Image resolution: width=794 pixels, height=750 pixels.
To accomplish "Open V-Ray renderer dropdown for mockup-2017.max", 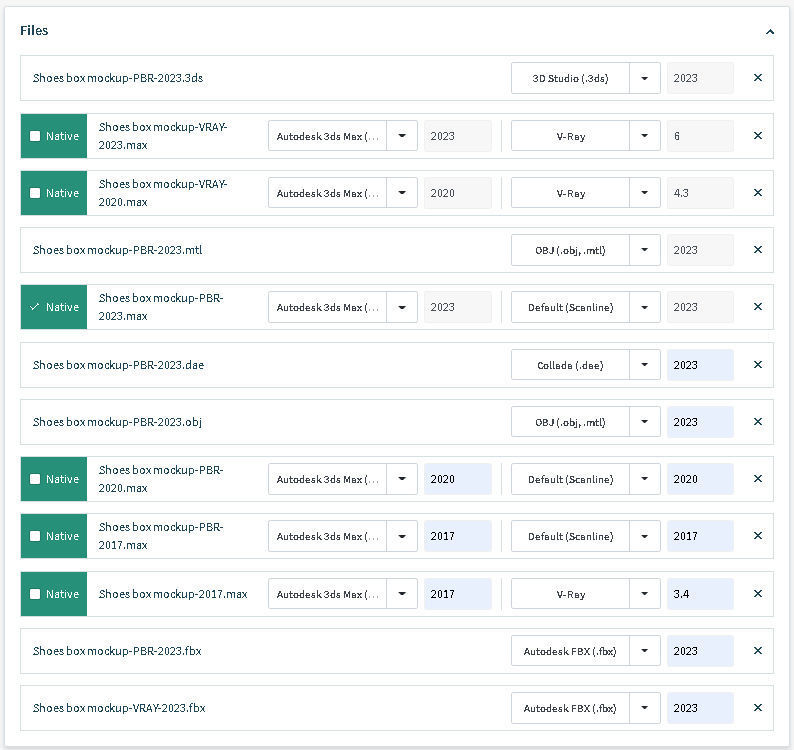I will click(x=645, y=594).
